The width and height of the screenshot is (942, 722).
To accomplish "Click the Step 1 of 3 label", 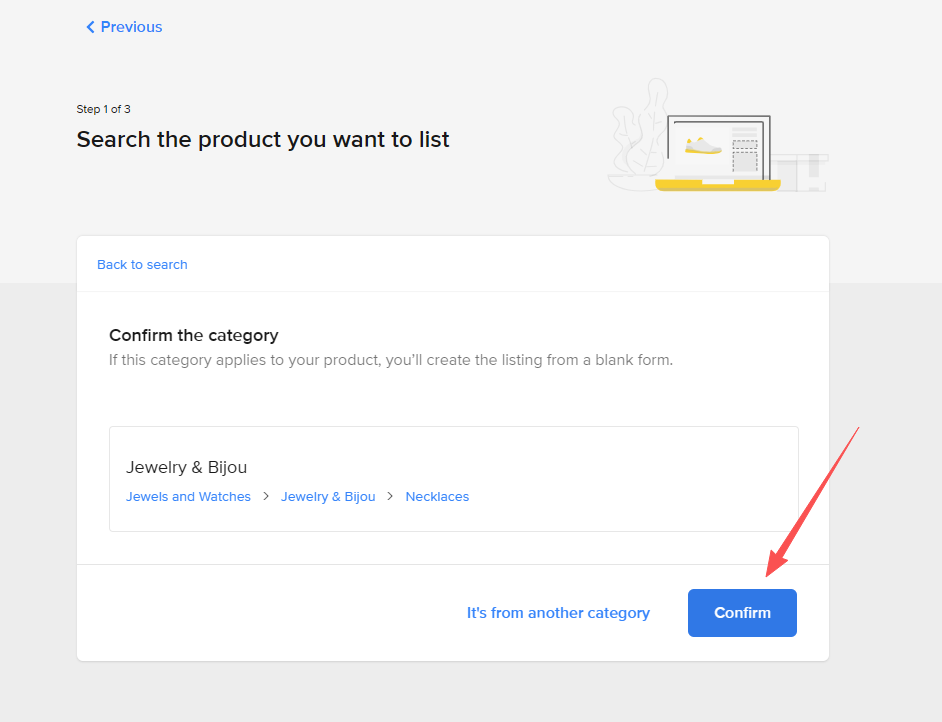I will coord(103,109).
